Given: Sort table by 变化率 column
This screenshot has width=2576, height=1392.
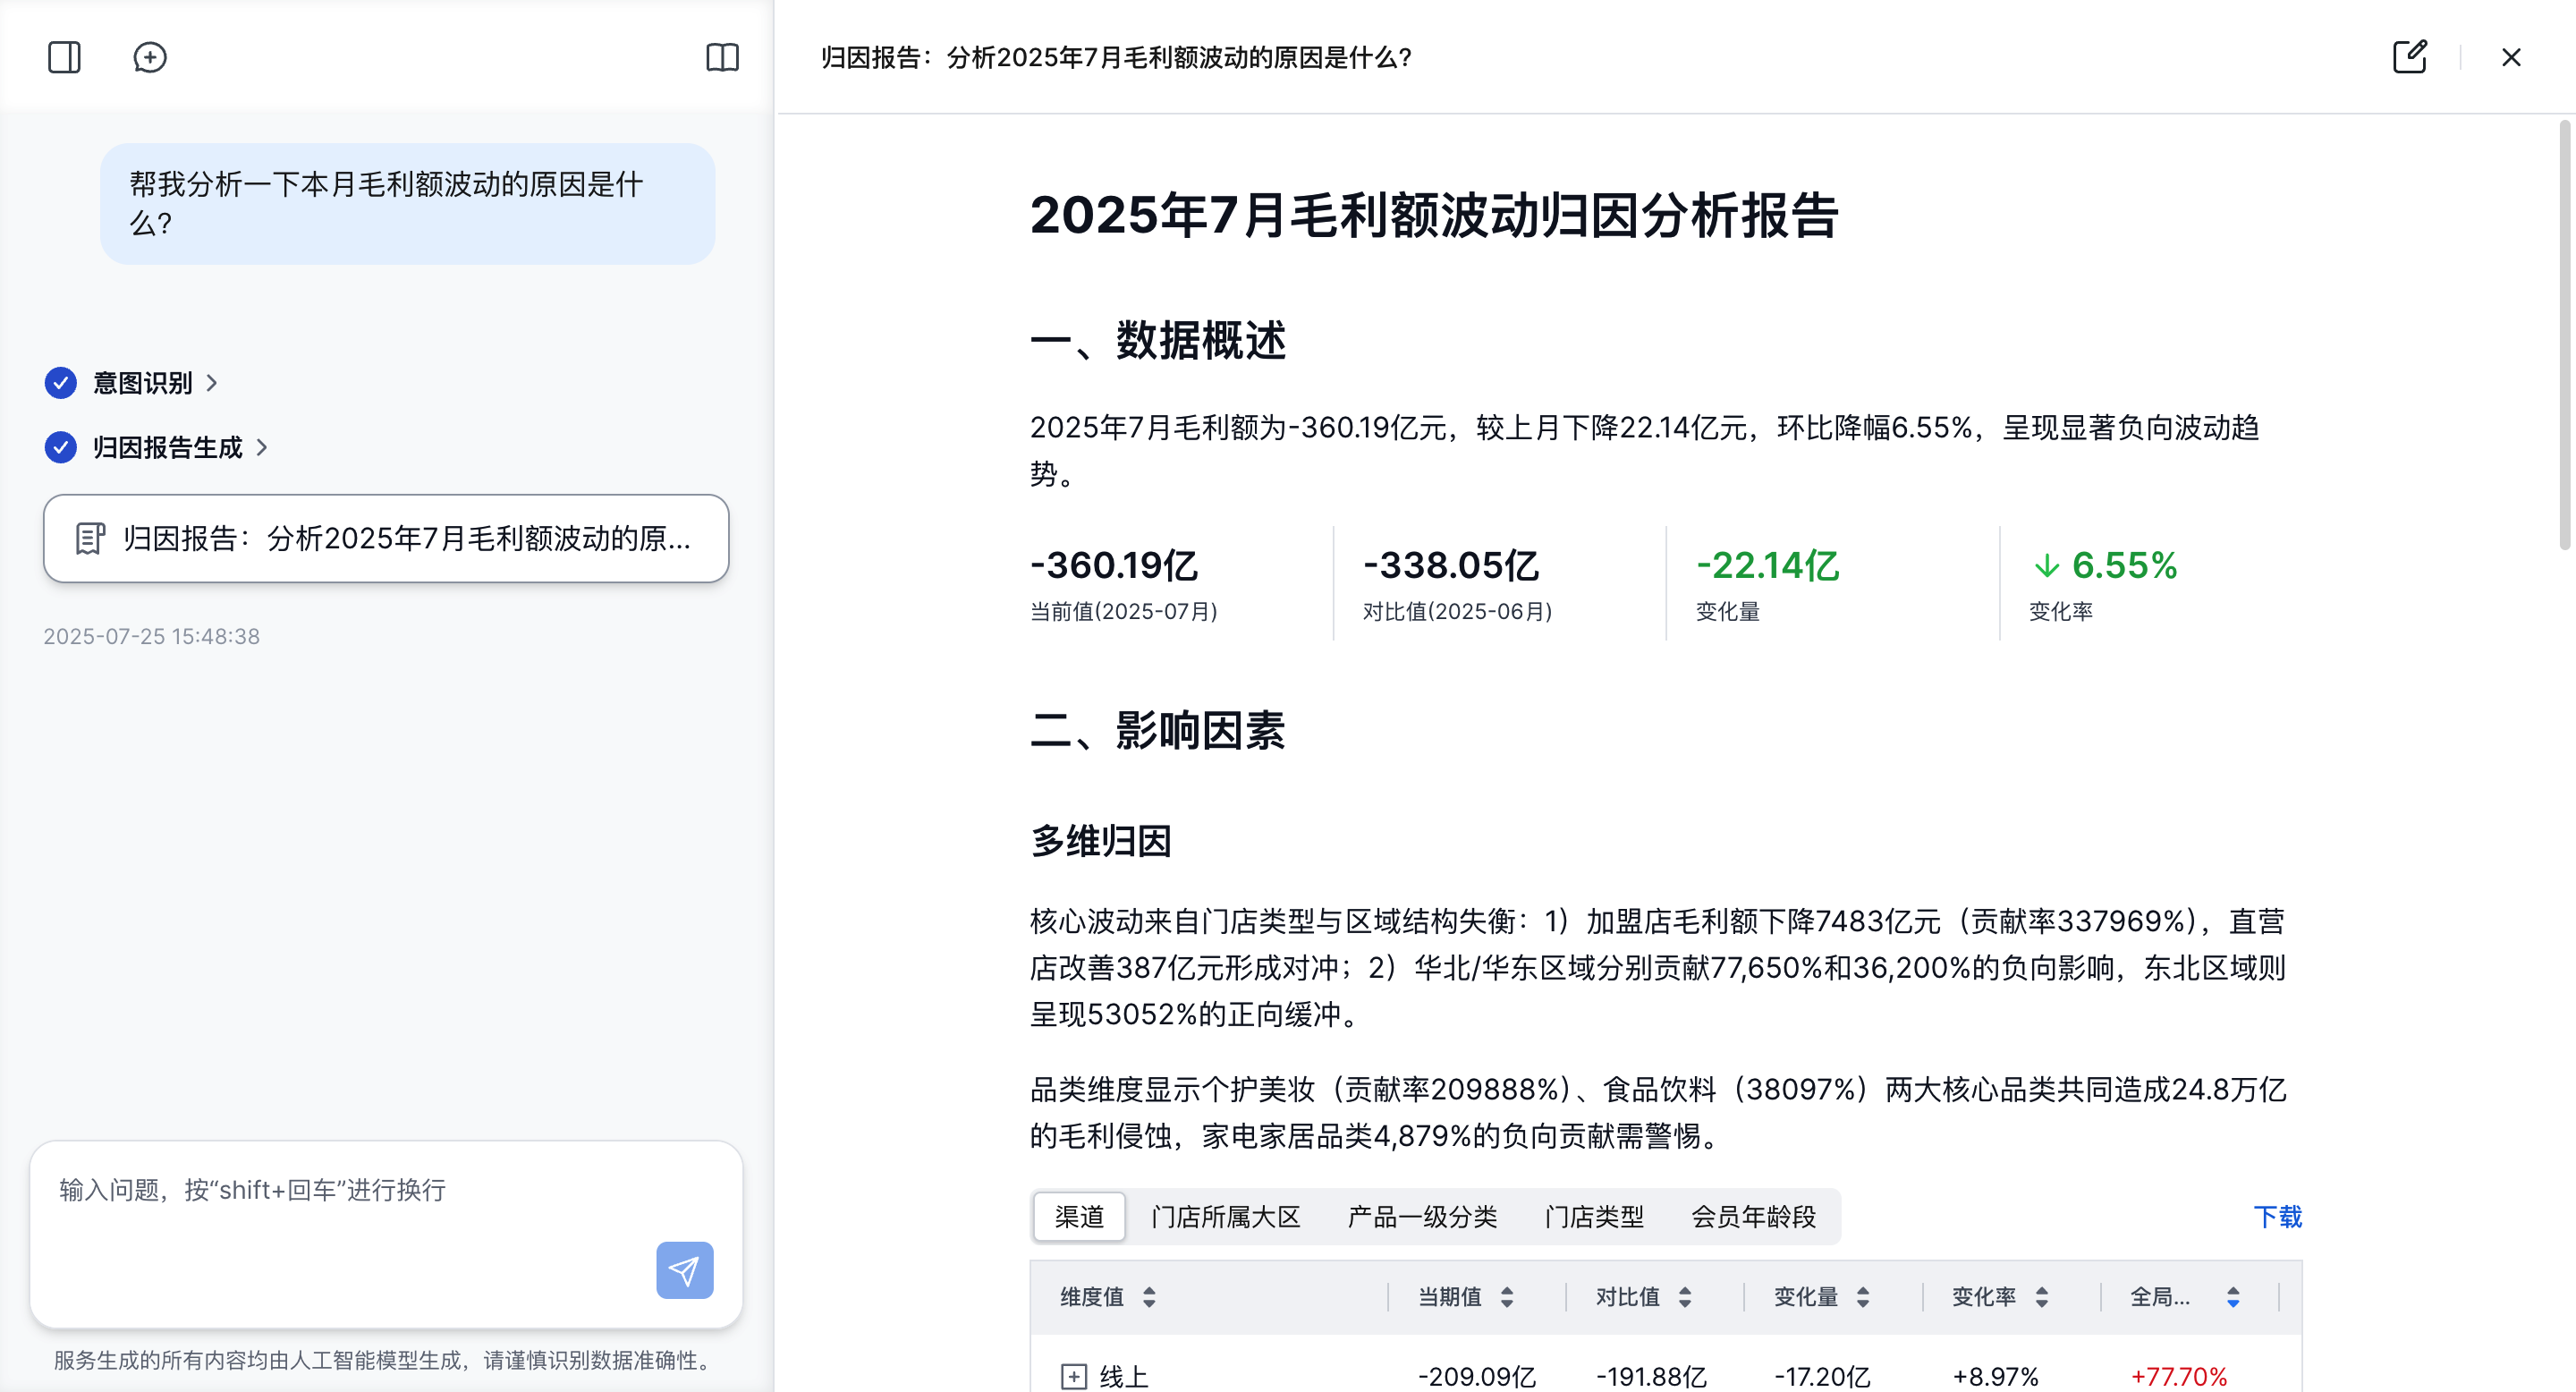Looking at the screenshot, I should tap(2041, 1297).
